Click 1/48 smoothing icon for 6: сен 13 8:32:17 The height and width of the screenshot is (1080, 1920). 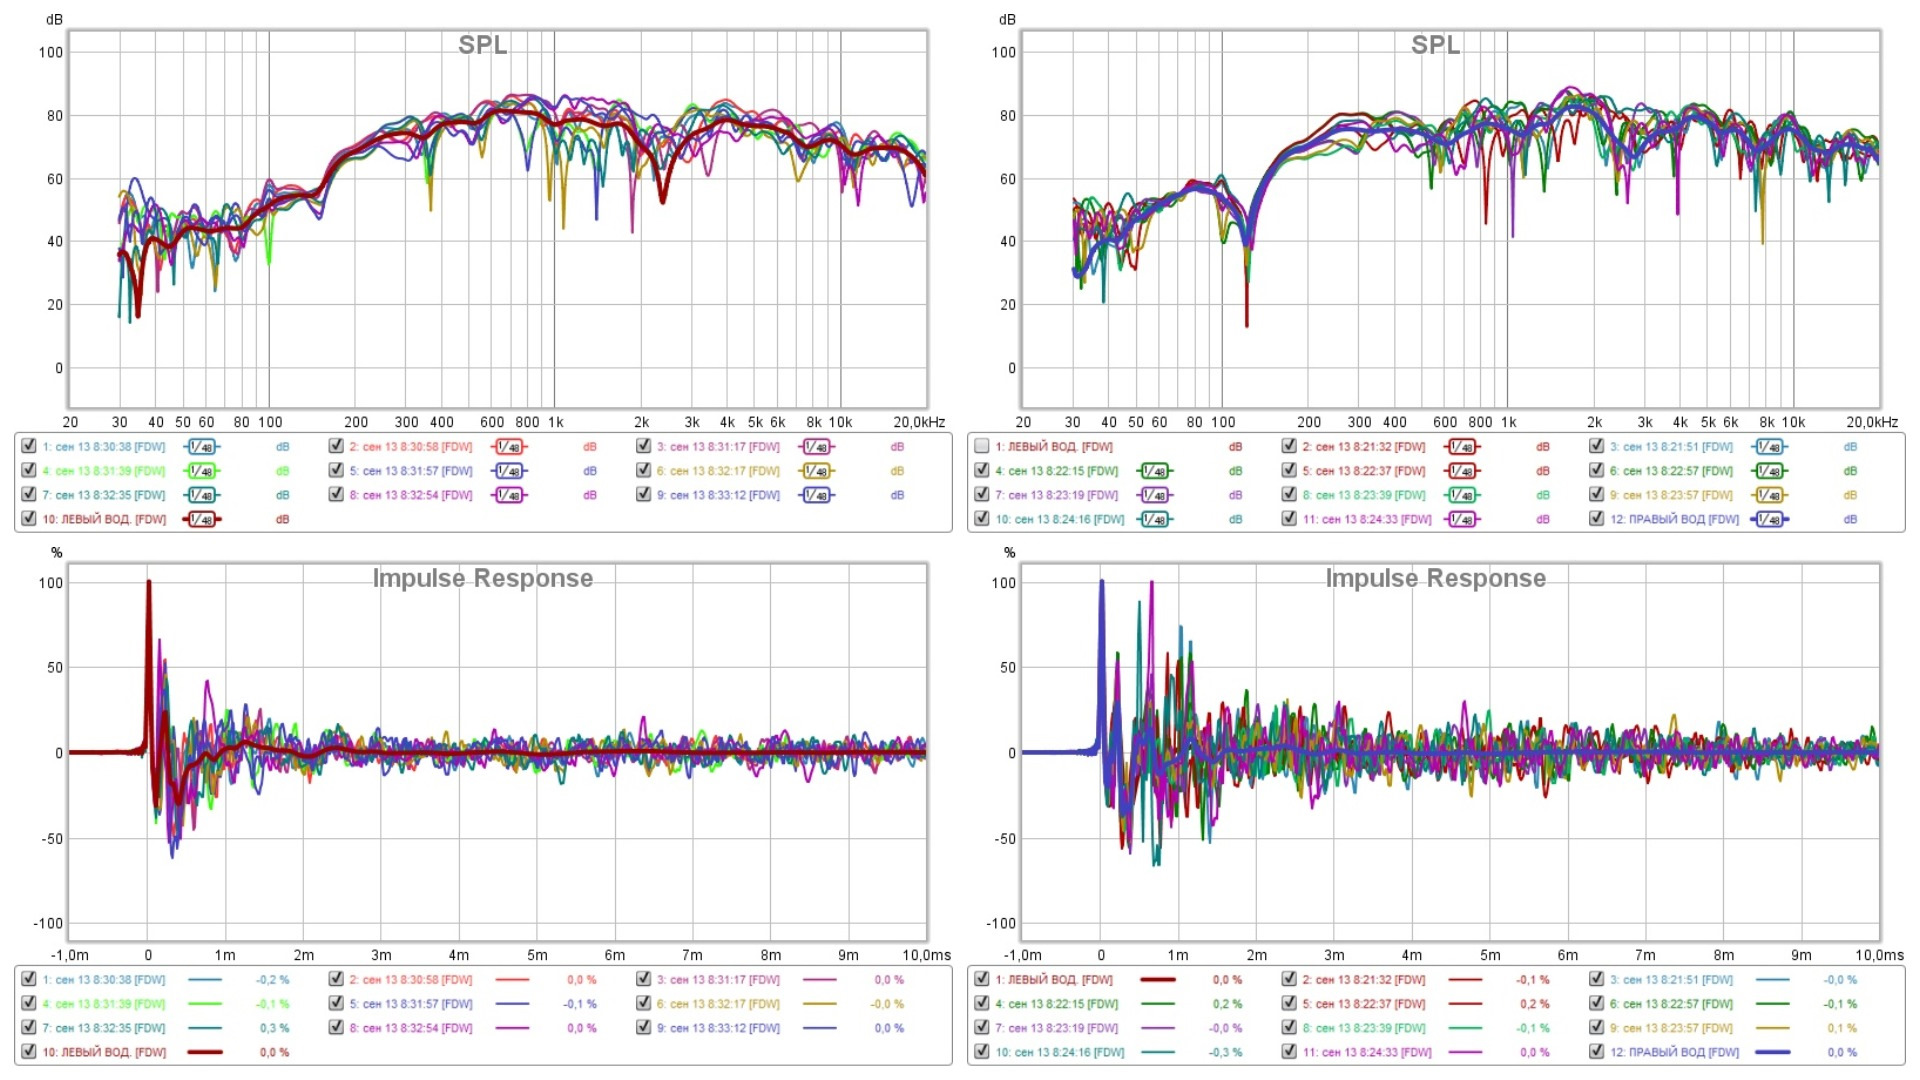(816, 471)
